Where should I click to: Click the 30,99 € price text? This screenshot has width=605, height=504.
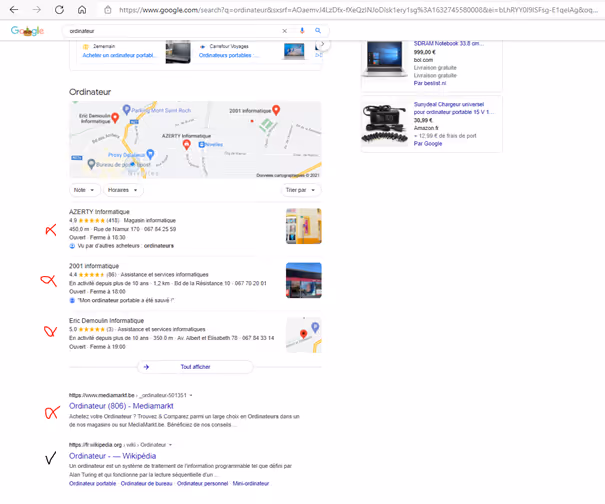(423, 120)
